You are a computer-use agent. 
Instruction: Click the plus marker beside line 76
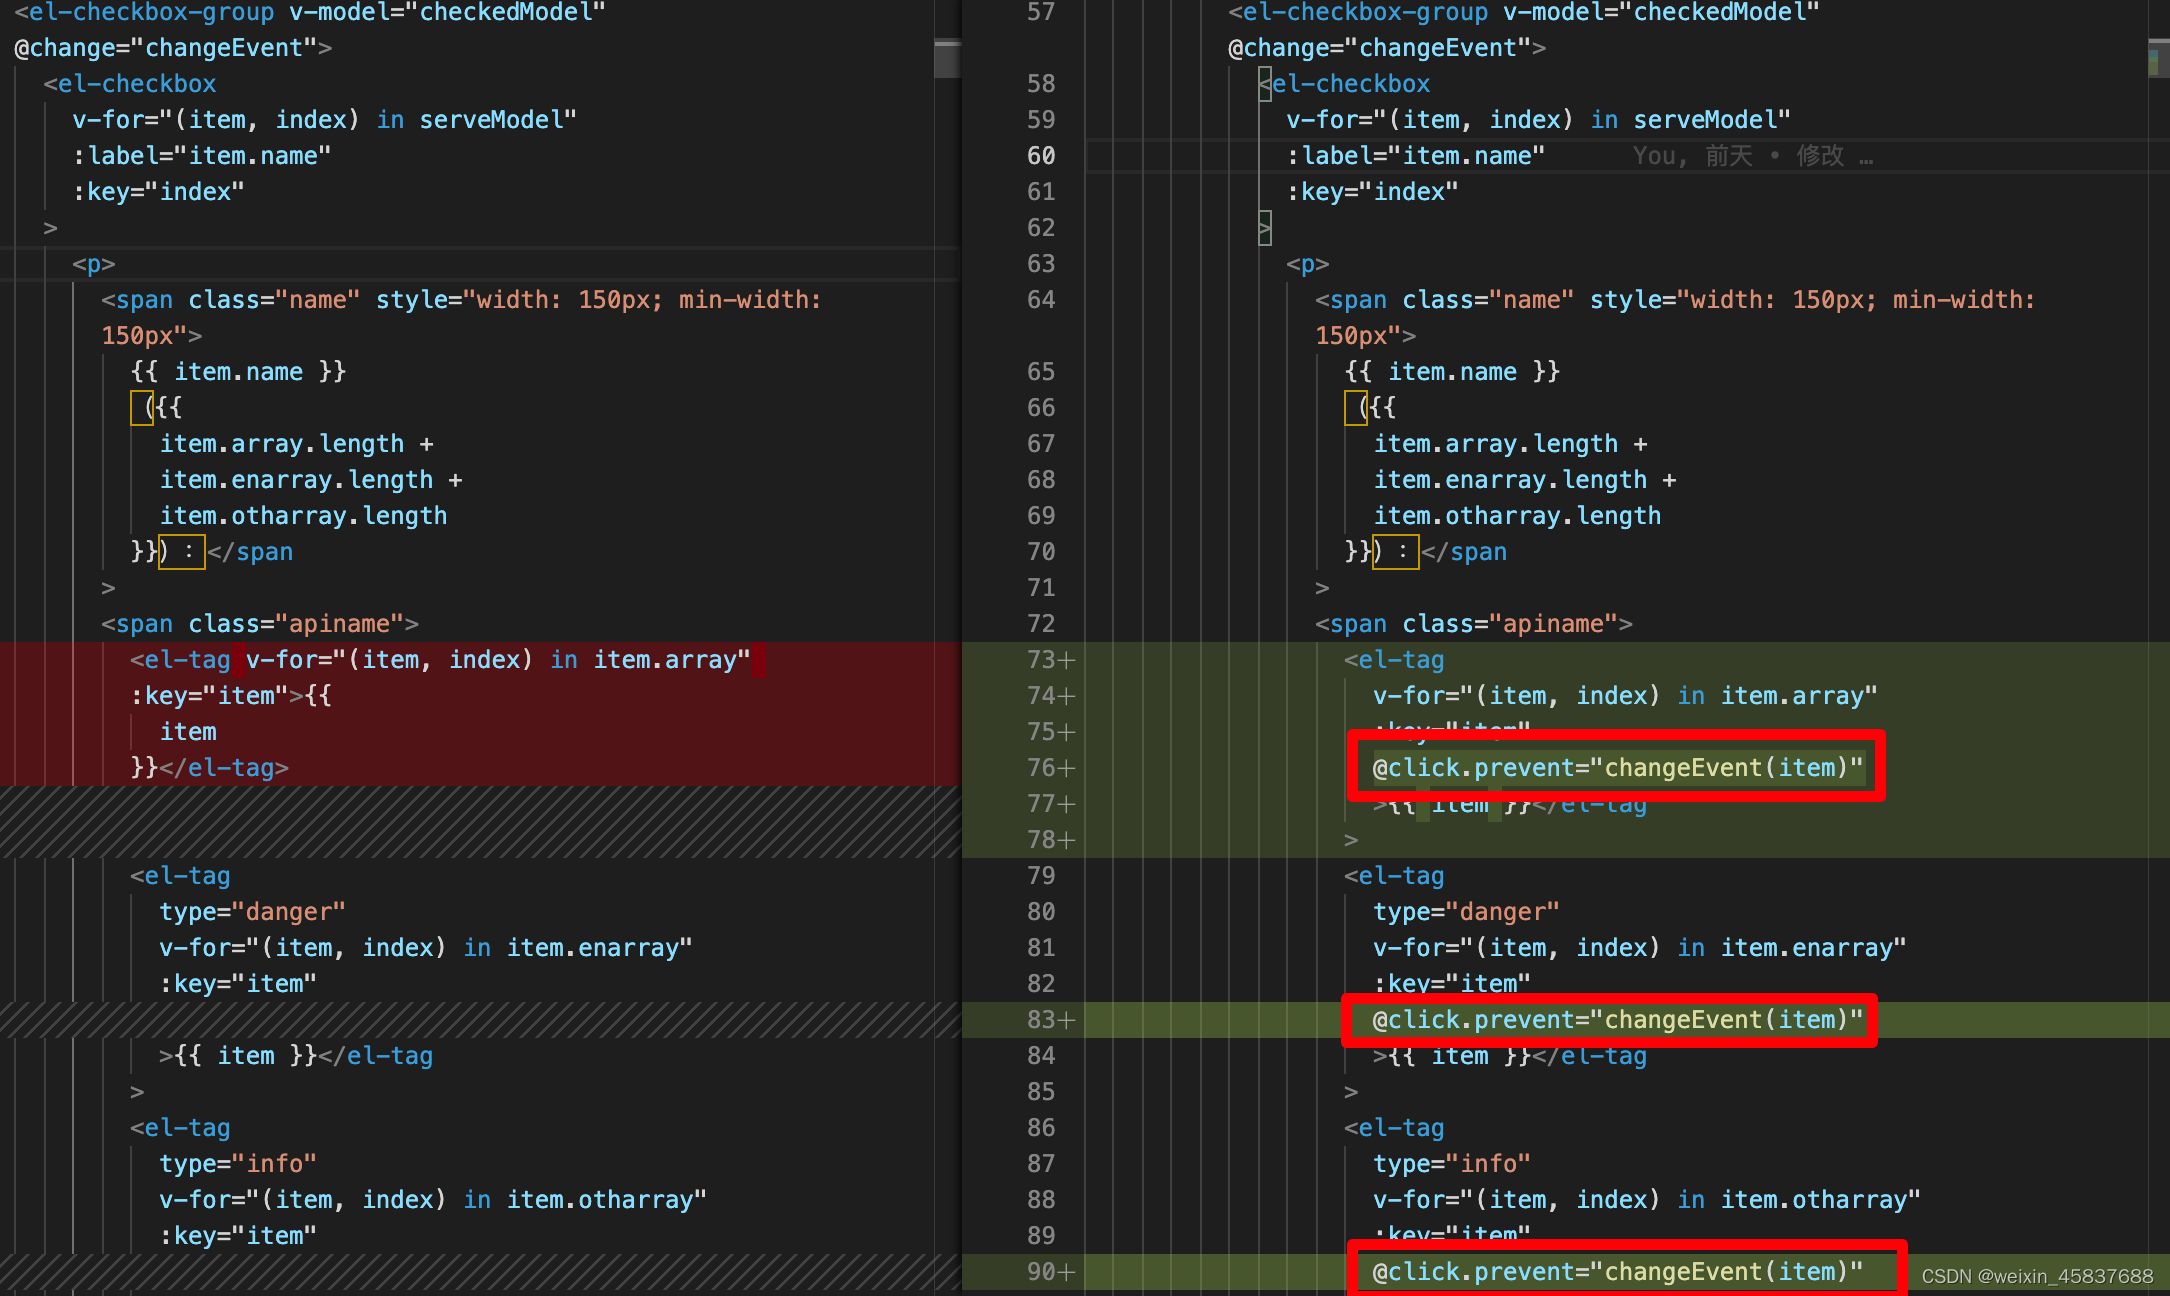[x=1067, y=768]
